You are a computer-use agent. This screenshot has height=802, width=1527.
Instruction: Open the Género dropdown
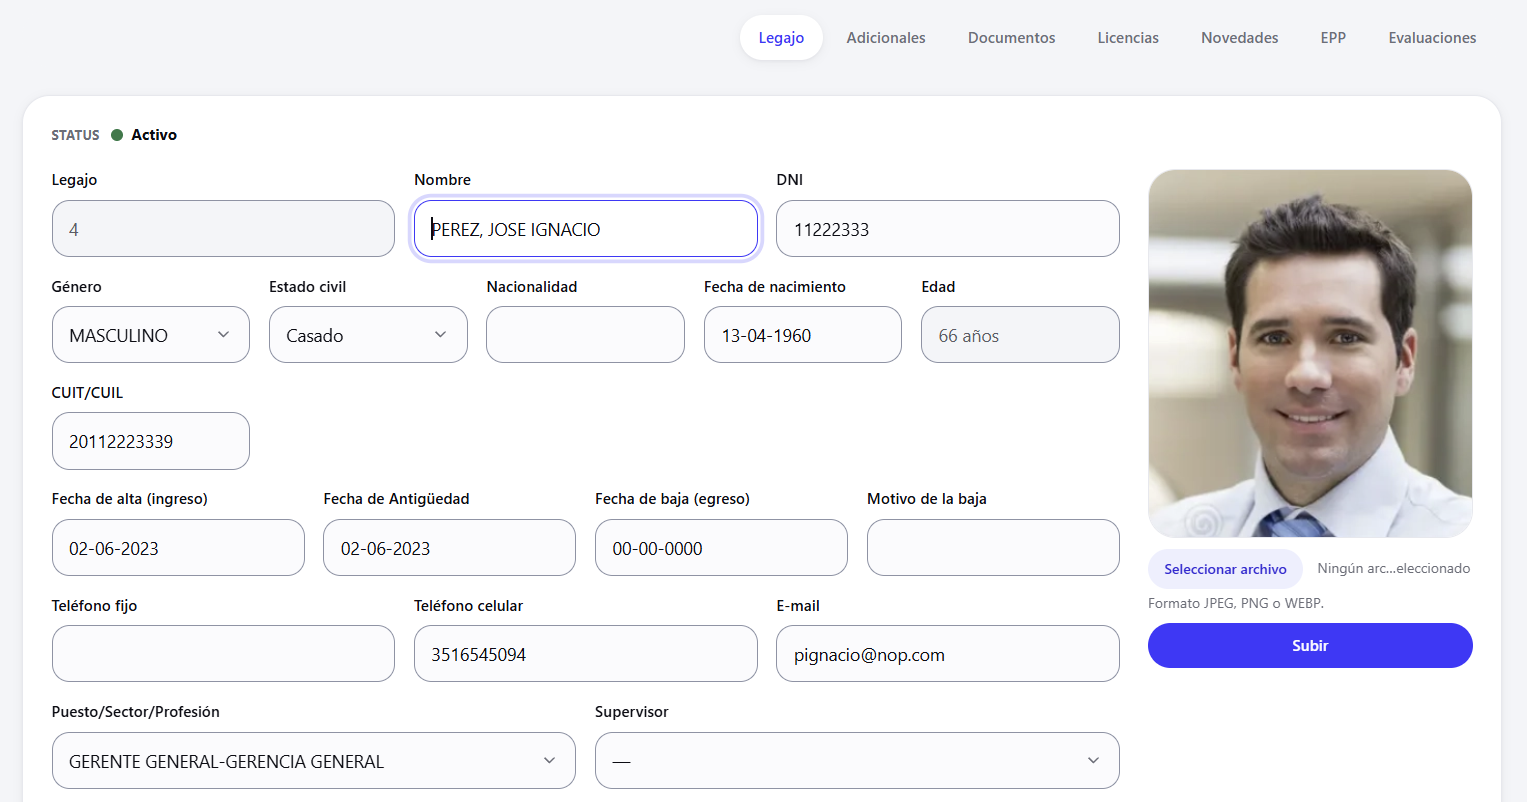151,335
